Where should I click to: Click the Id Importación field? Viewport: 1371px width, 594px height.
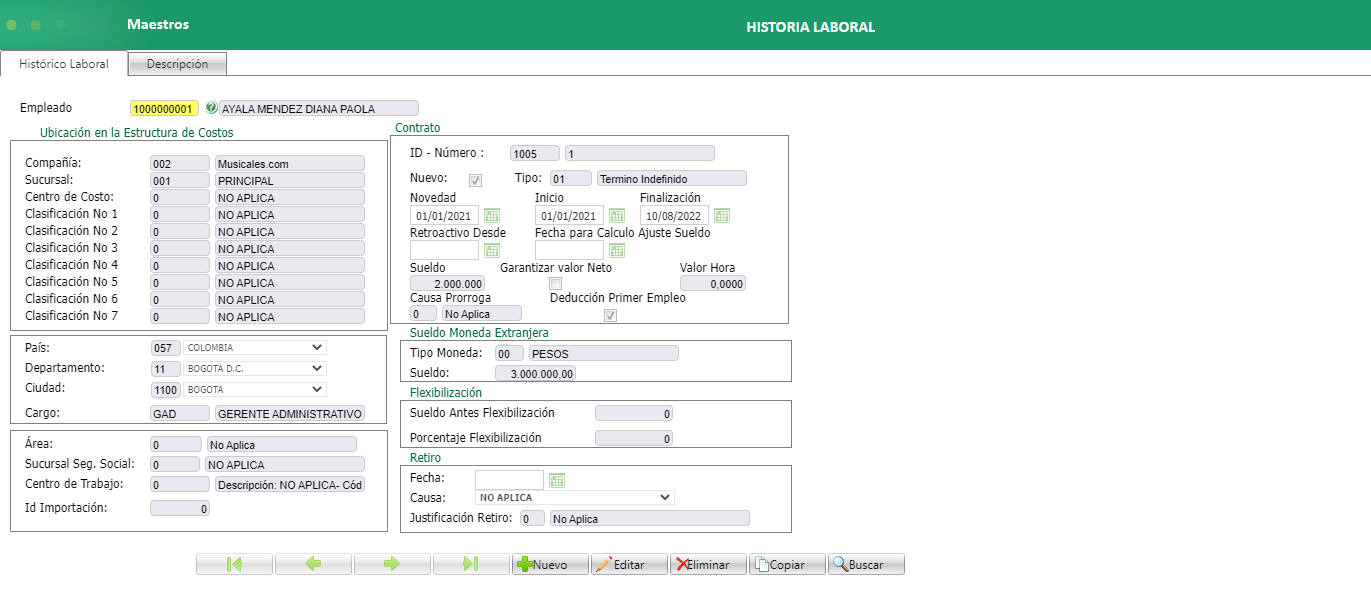tap(180, 508)
